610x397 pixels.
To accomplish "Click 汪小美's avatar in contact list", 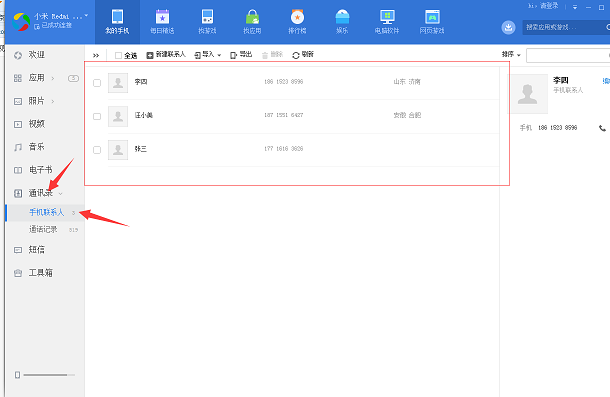I will tap(118, 116).
